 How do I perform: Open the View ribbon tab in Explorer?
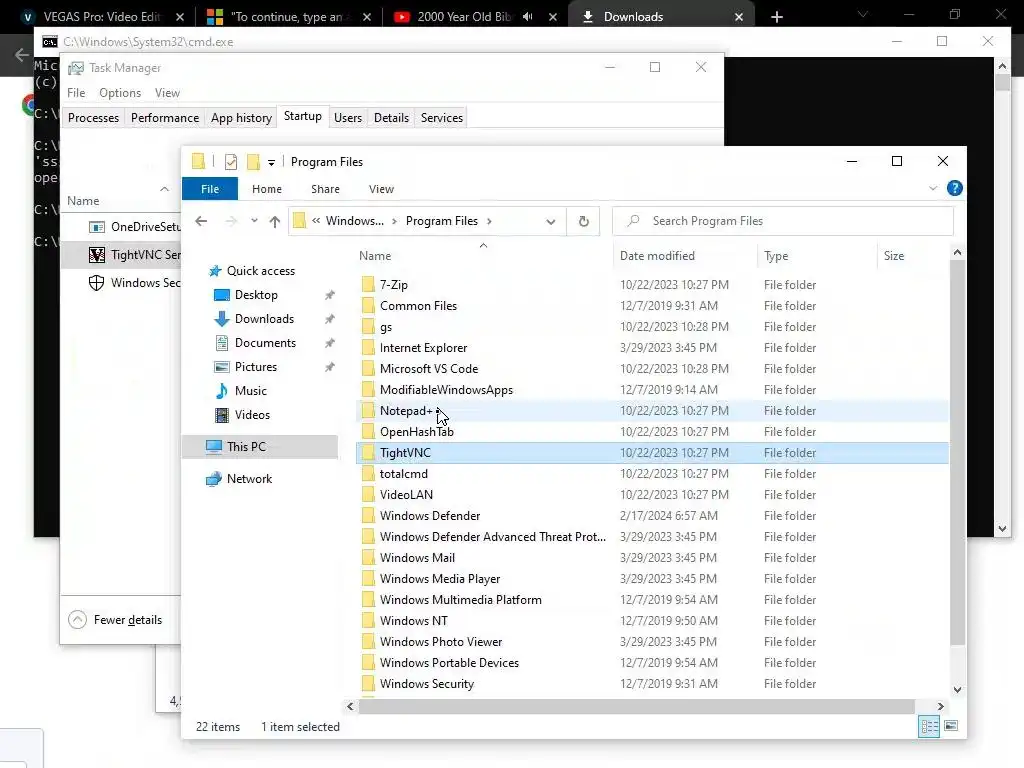381,189
